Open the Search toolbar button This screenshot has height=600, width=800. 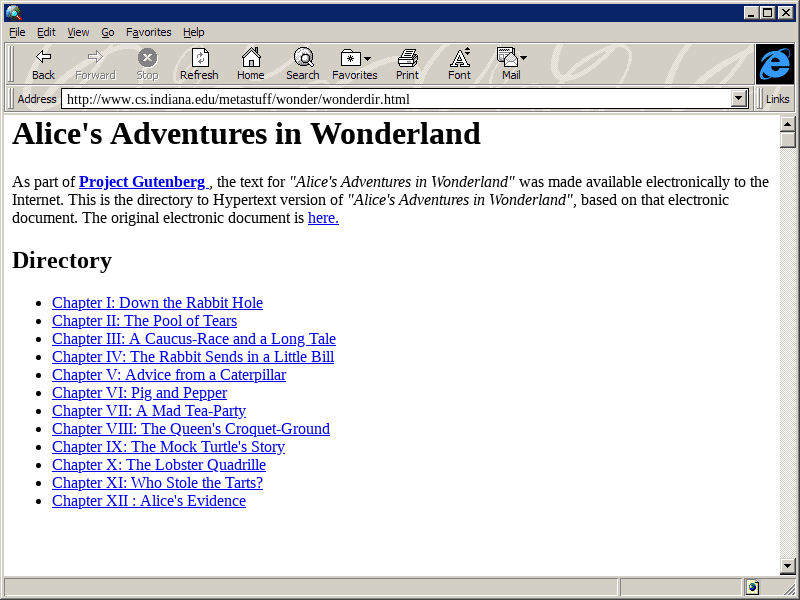303,64
